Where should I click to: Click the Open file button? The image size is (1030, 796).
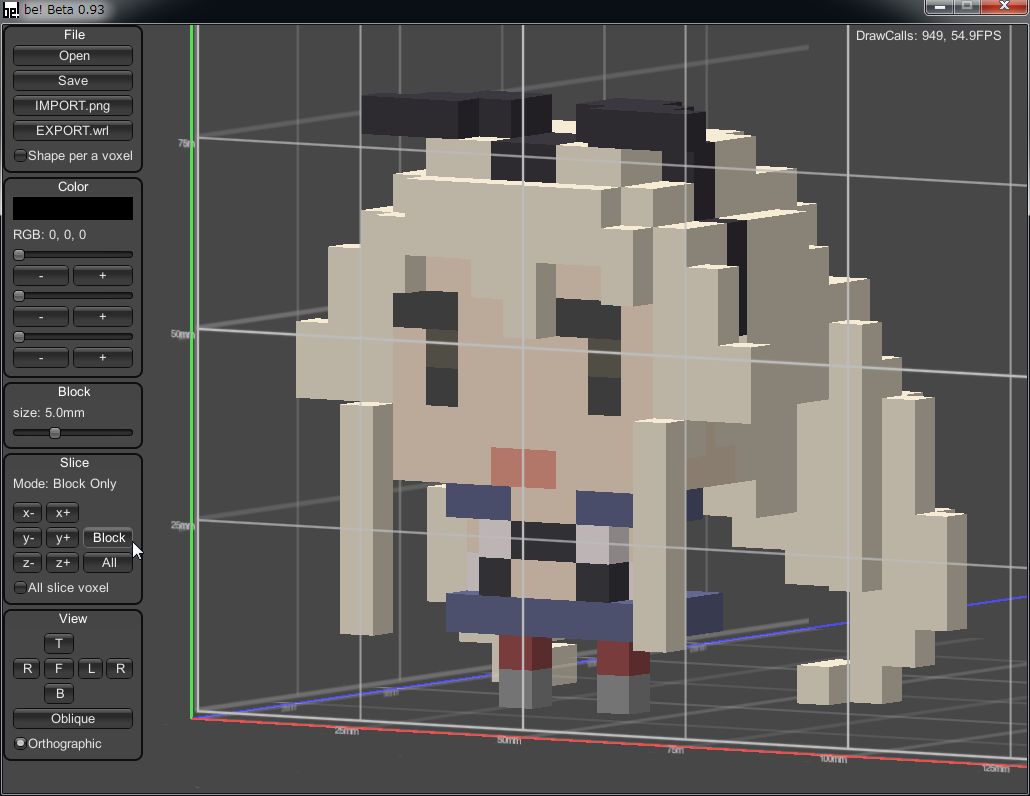click(73, 56)
